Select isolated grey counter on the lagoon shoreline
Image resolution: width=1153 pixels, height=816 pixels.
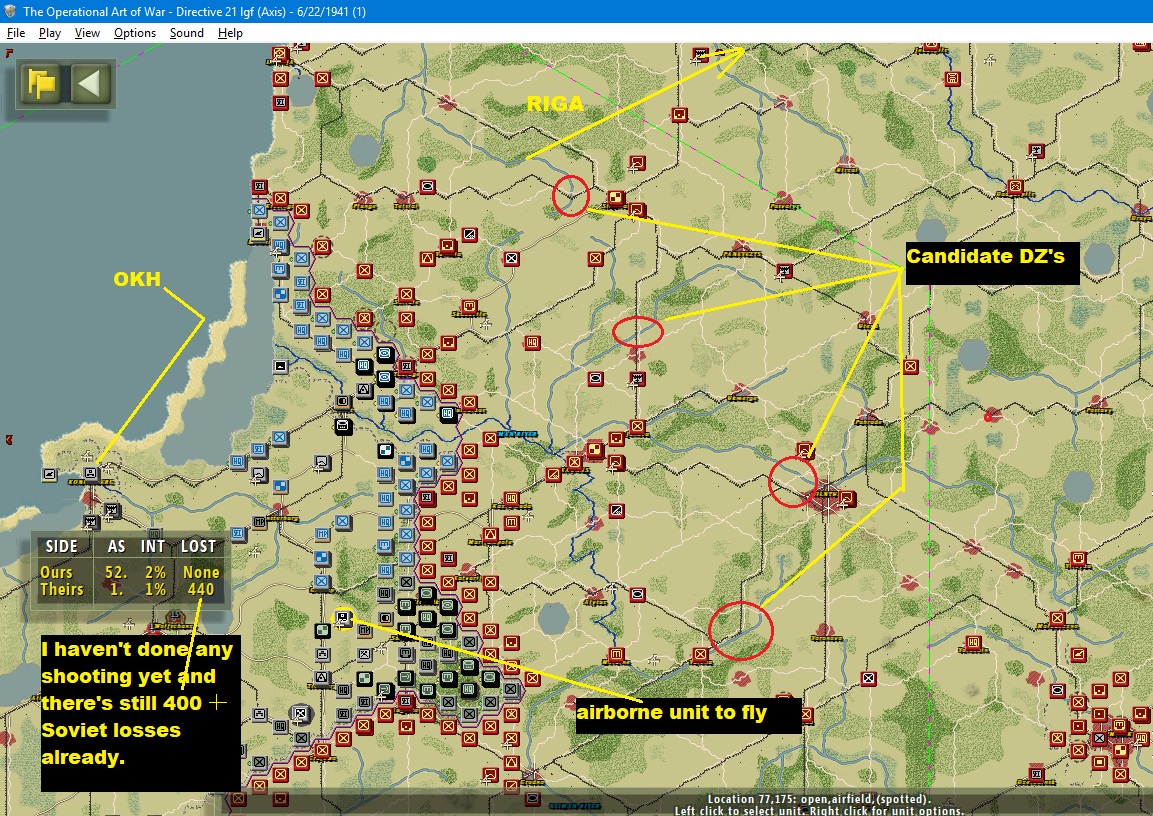pyautogui.click(x=280, y=366)
